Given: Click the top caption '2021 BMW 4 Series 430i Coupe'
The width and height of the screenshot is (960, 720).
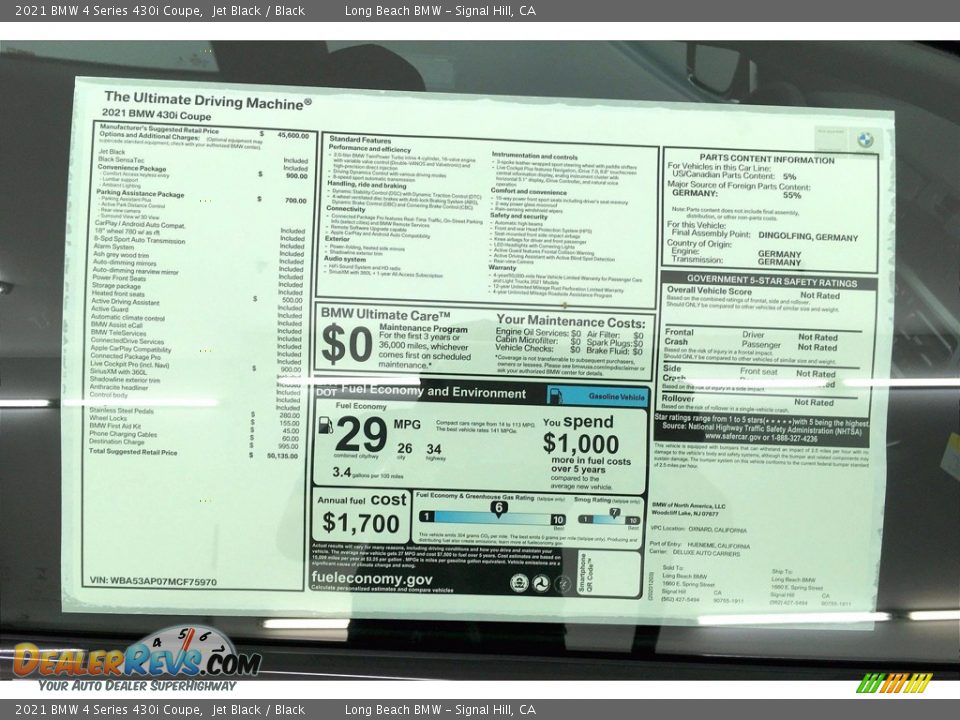Looking at the screenshot, I should point(108,10).
